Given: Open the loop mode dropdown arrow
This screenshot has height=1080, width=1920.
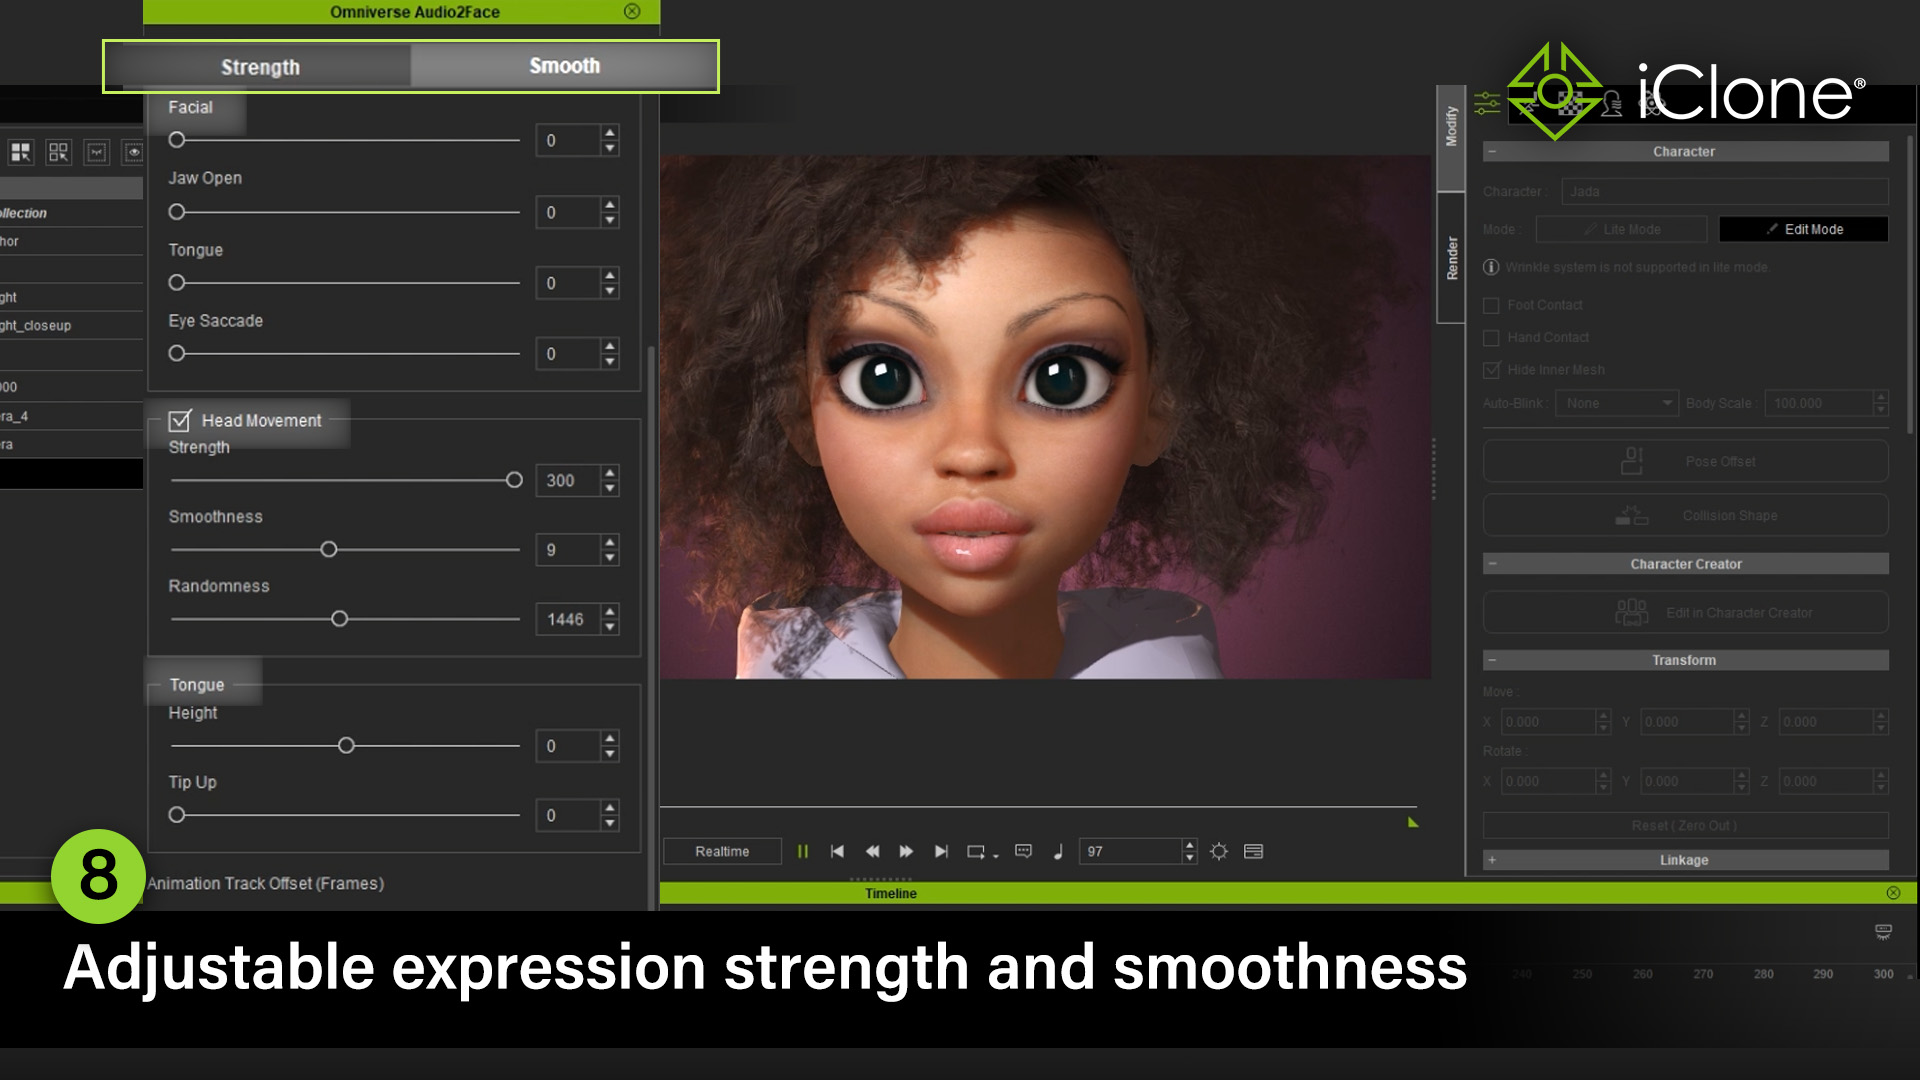Looking at the screenshot, I should click(x=995, y=855).
